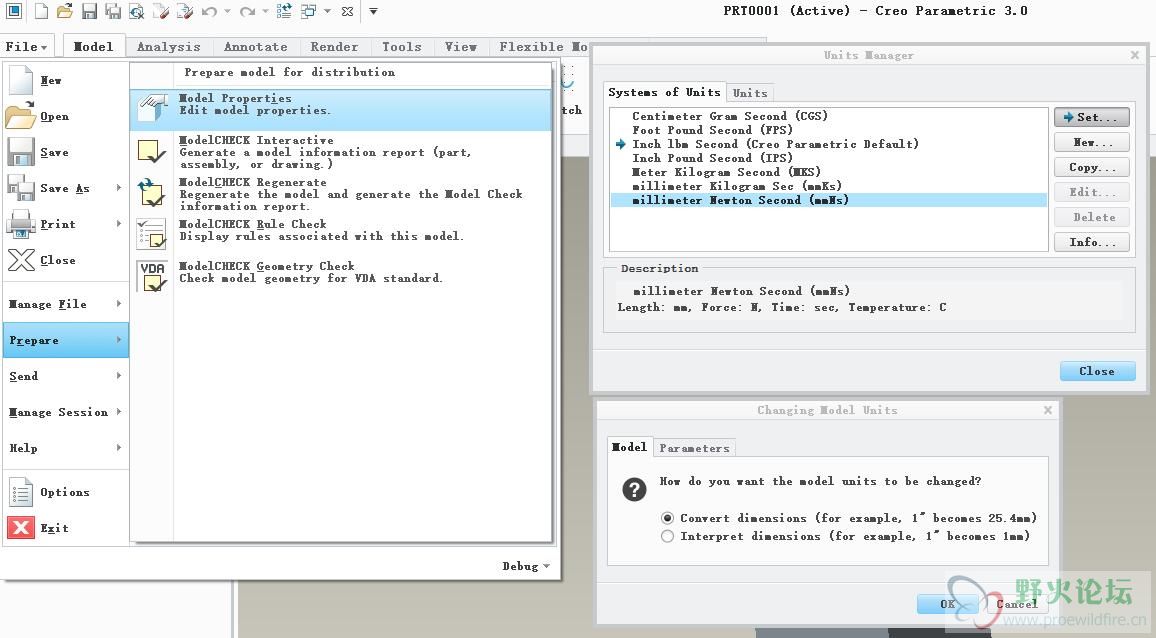Switch to the Tools ribbon tab
This screenshot has height=638, width=1156.
pyautogui.click(x=402, y=46)
